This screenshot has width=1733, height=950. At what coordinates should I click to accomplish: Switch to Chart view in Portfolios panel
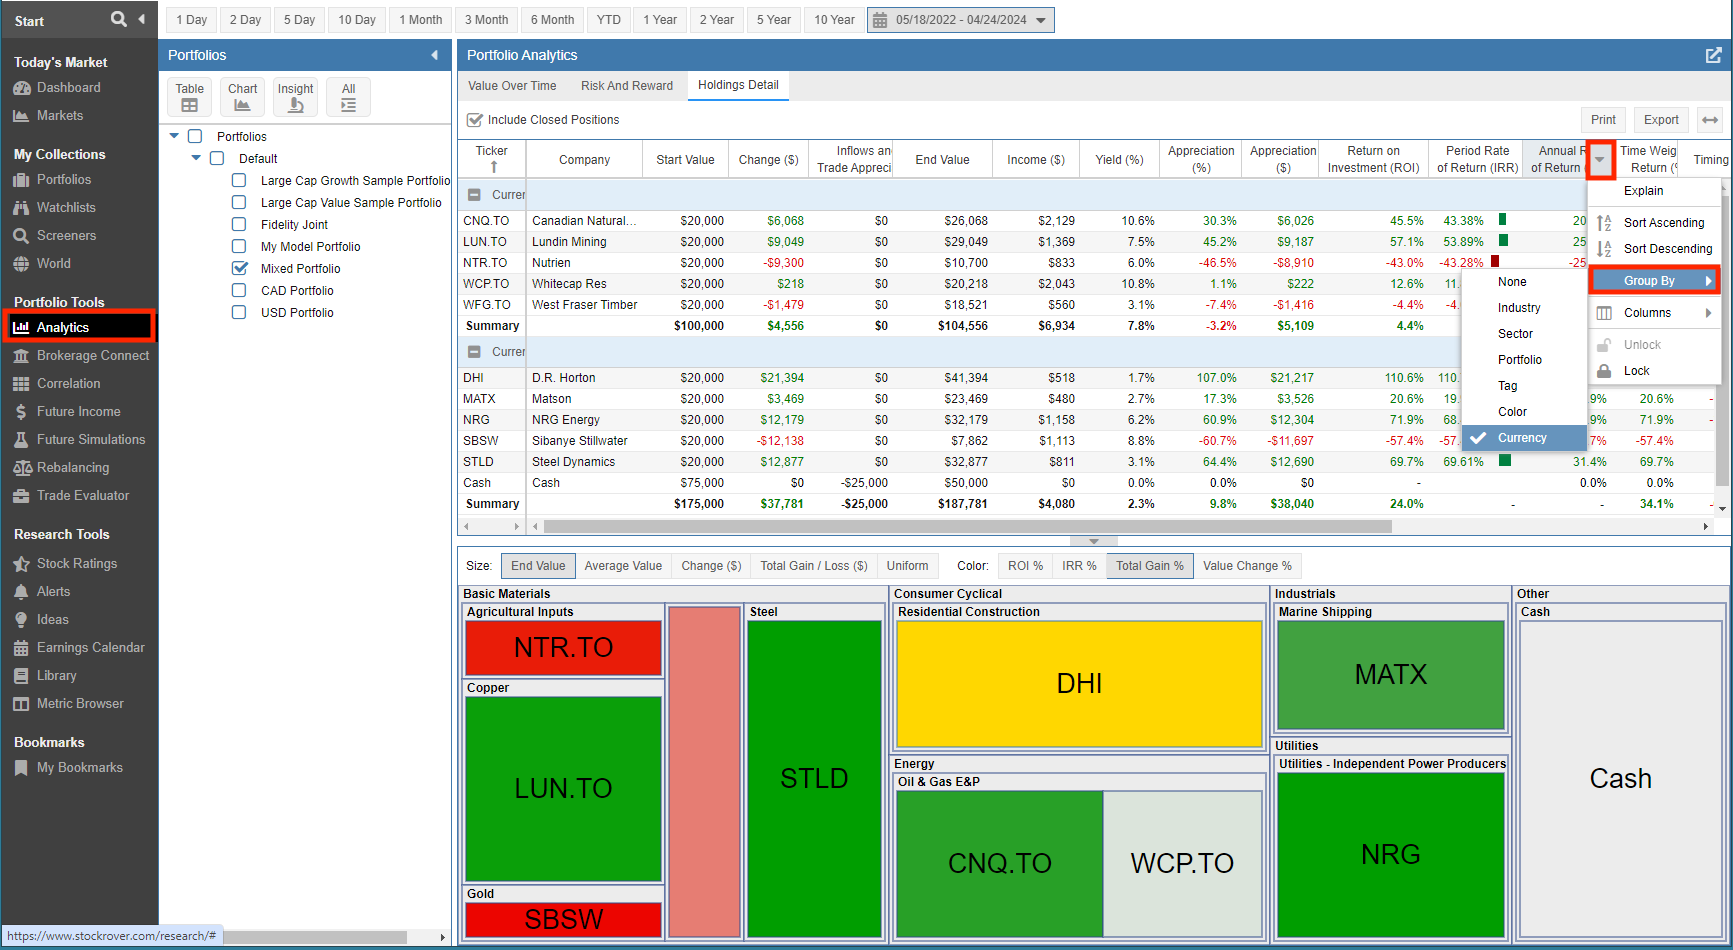[242, 97]
